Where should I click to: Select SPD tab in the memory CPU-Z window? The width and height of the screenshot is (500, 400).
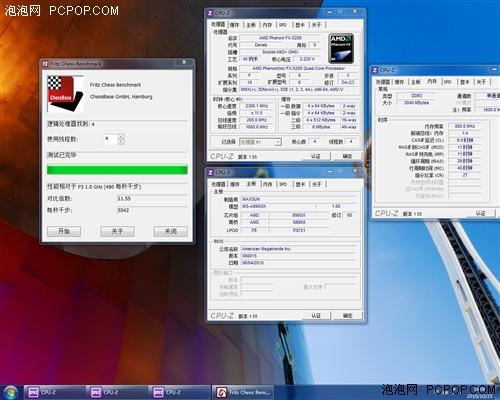tap(448, 82)
